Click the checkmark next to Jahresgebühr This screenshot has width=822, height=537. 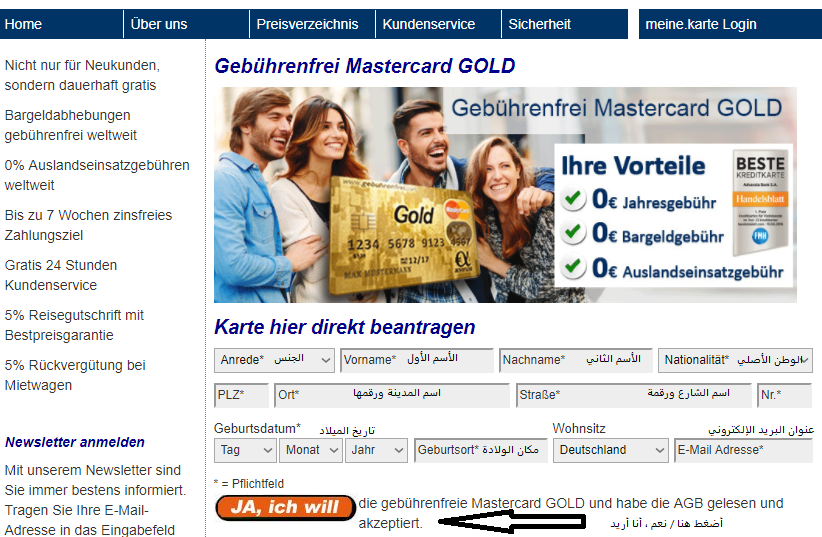coord(572,199)
